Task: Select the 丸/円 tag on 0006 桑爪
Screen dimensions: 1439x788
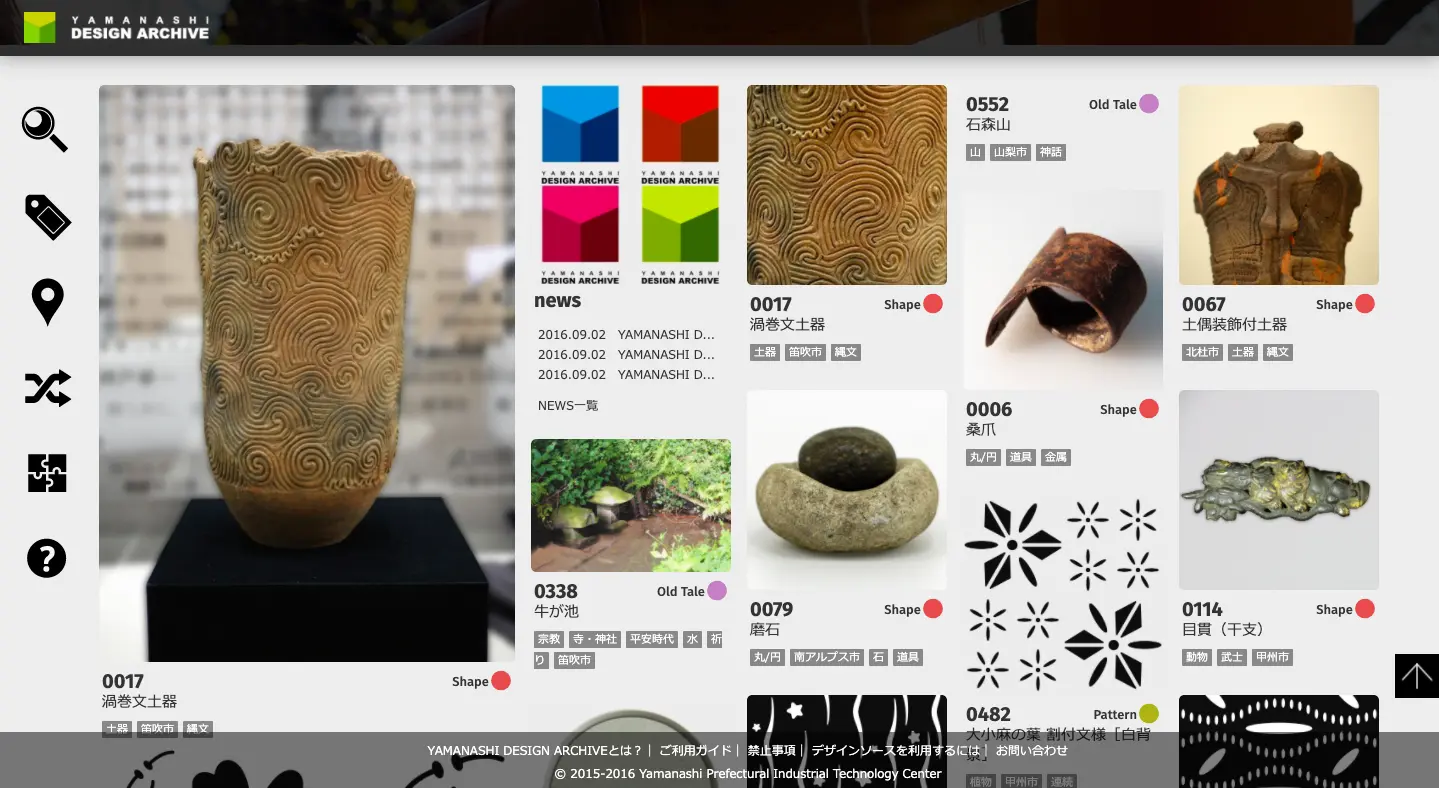Action: coord(984,457)
